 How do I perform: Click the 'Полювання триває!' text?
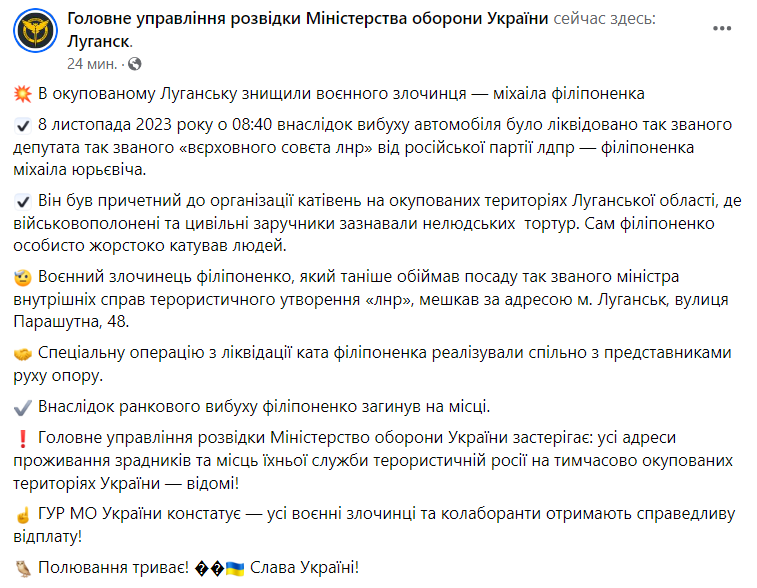pyautogui.click(x=112, y=568)
